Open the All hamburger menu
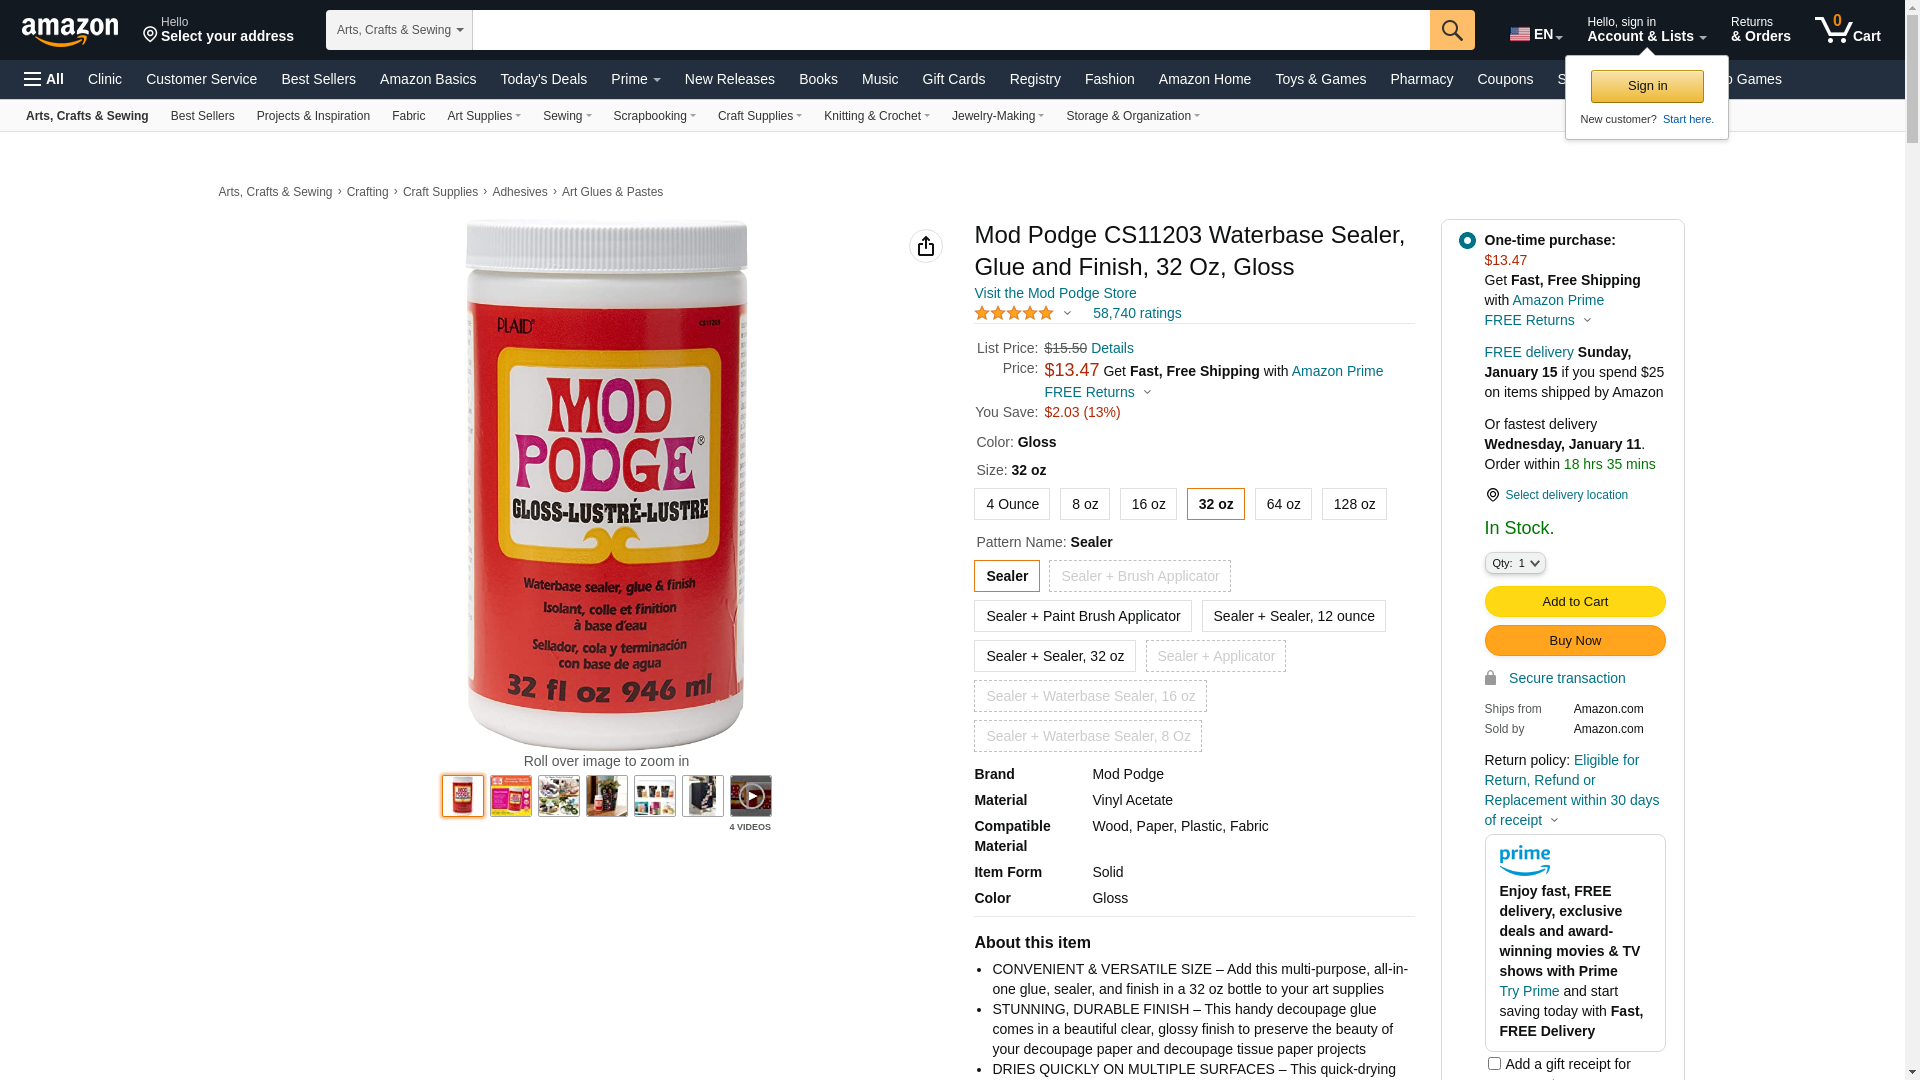1920x1080 pixels. (44, 79)
